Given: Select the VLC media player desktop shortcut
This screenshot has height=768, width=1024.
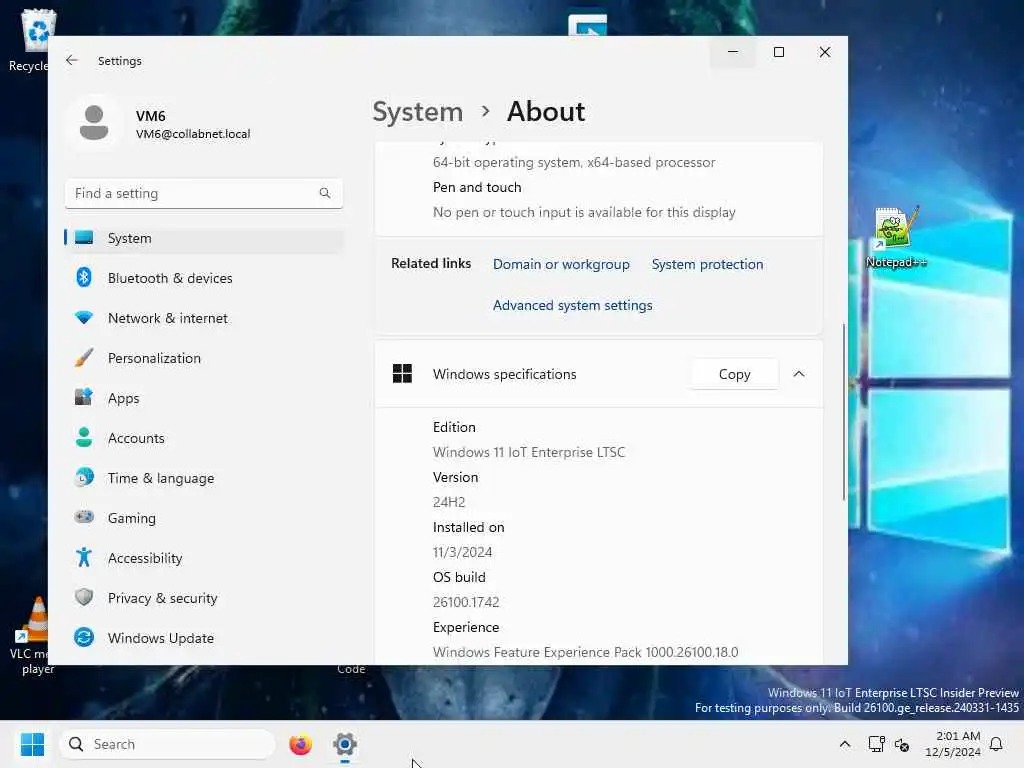Looking at the screenshot, I should pyautogui.click(x=29, y=636).
